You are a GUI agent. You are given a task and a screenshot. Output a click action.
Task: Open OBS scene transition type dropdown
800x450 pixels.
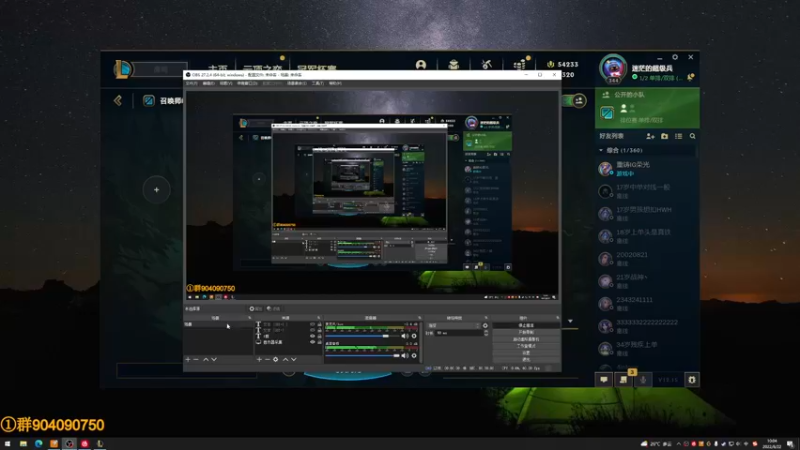[x=454, y=326]
